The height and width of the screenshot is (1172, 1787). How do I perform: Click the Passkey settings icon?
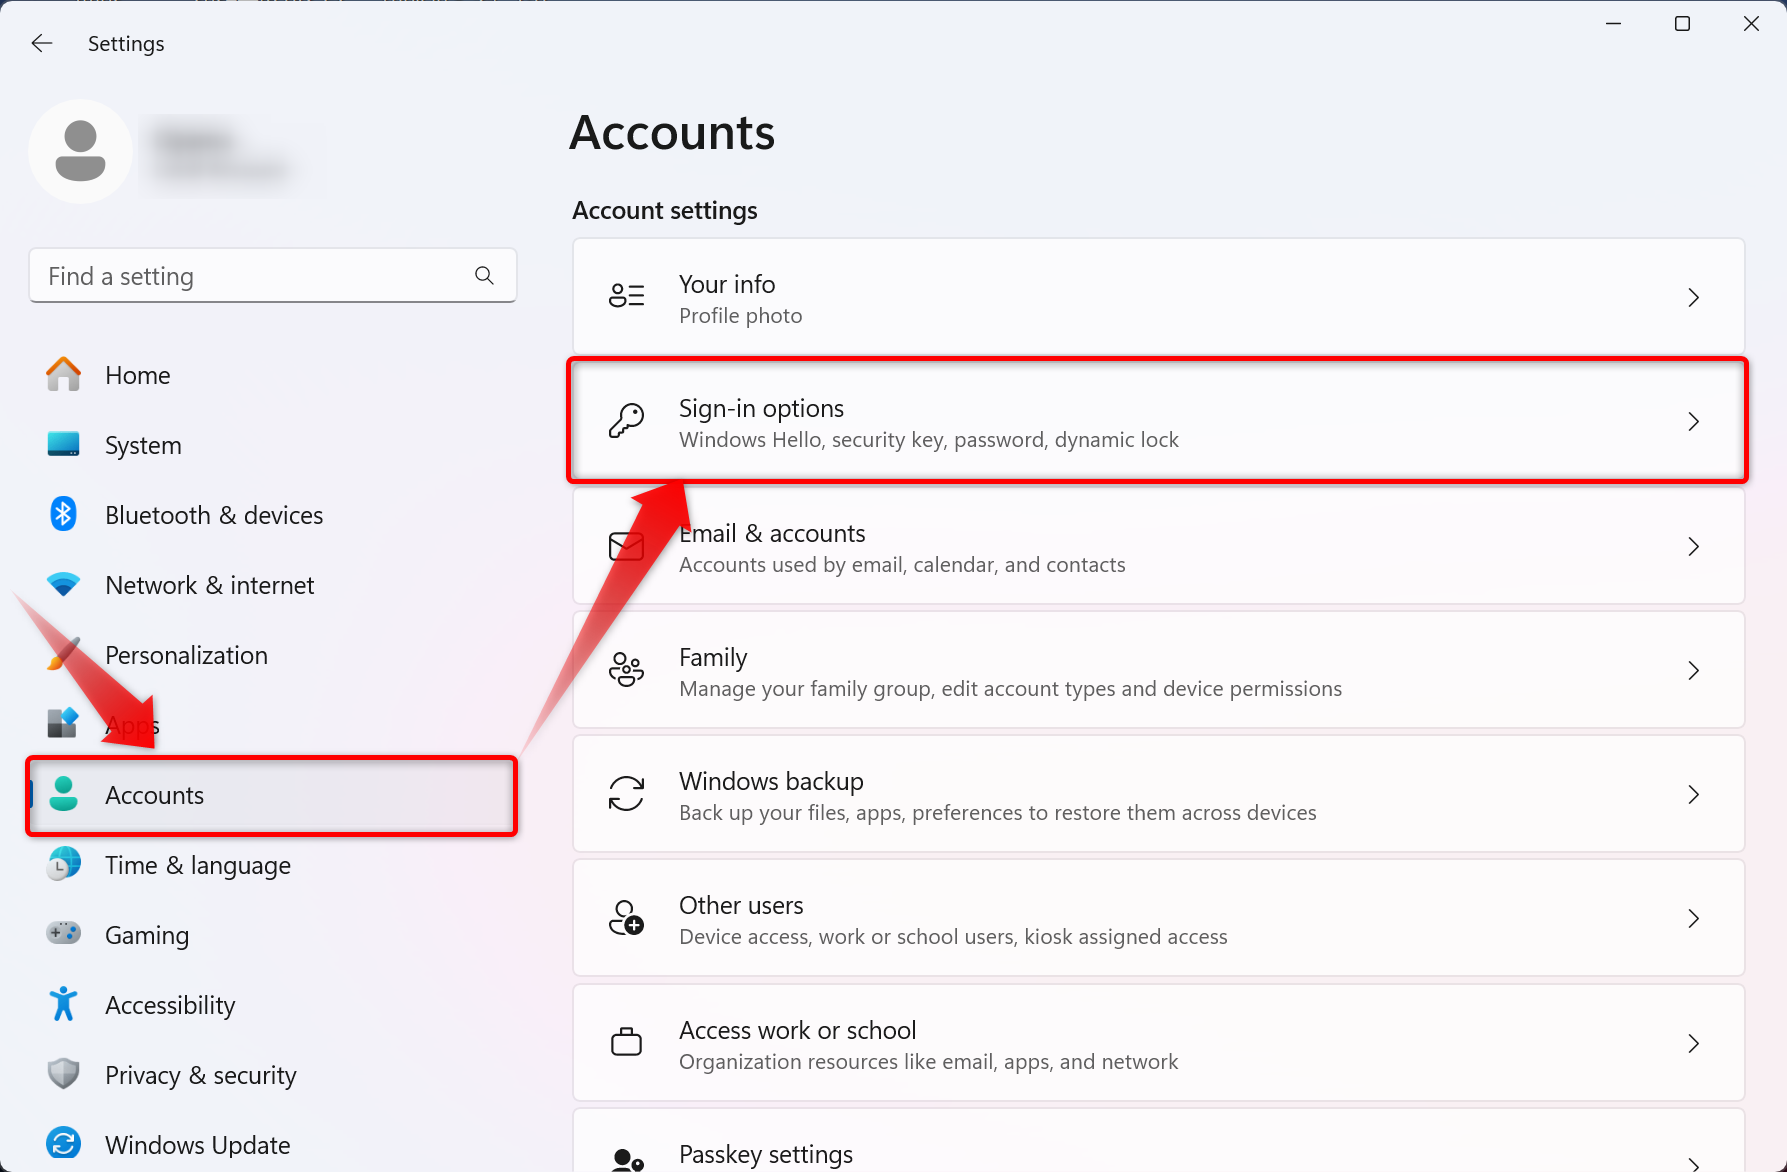(x=627, y=1160)
